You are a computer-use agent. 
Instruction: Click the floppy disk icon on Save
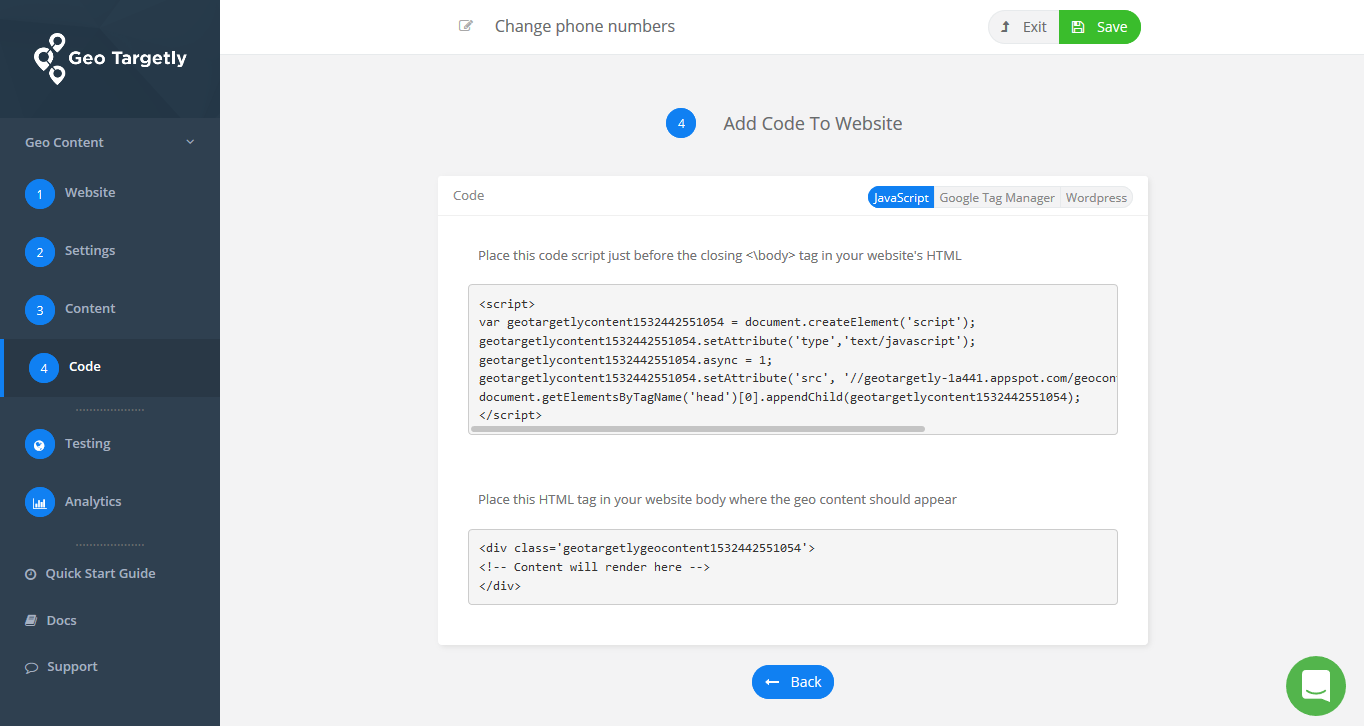(x=1078, y=27)
